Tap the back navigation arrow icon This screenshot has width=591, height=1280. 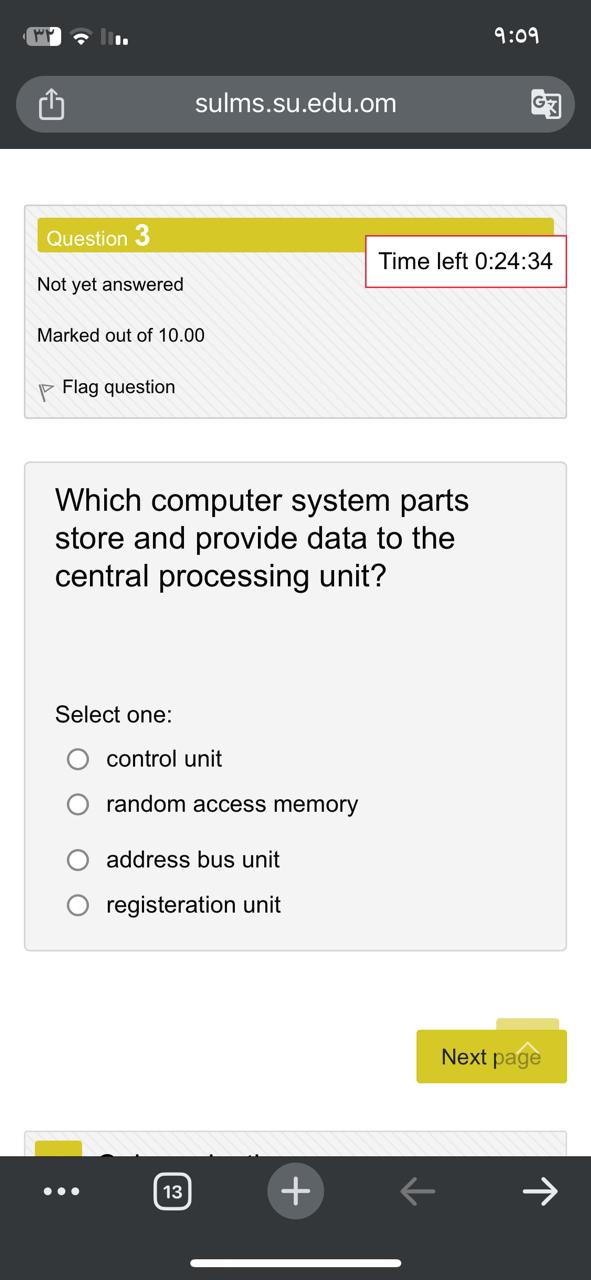click(418, 1191)
